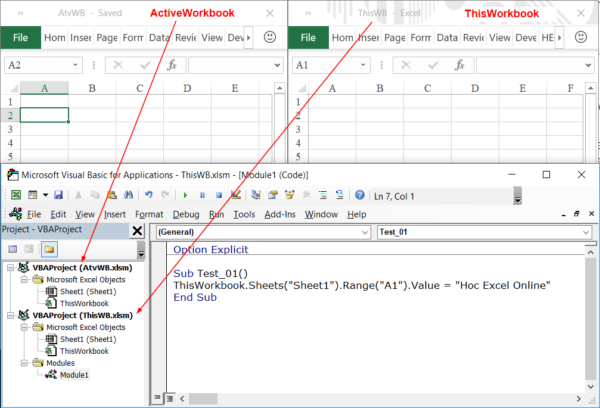Click the File button in AtvWB window
Image resolution: width=600 pixels, height=408 pixels.
[21, 38]
